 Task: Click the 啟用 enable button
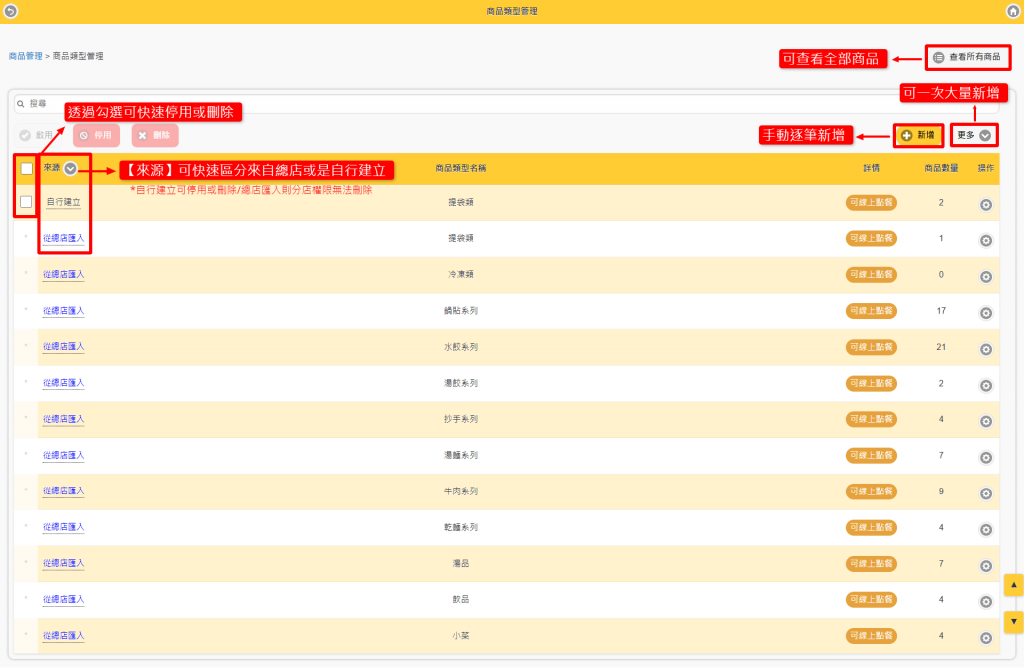pyautogui.click(x=37, y=135)
